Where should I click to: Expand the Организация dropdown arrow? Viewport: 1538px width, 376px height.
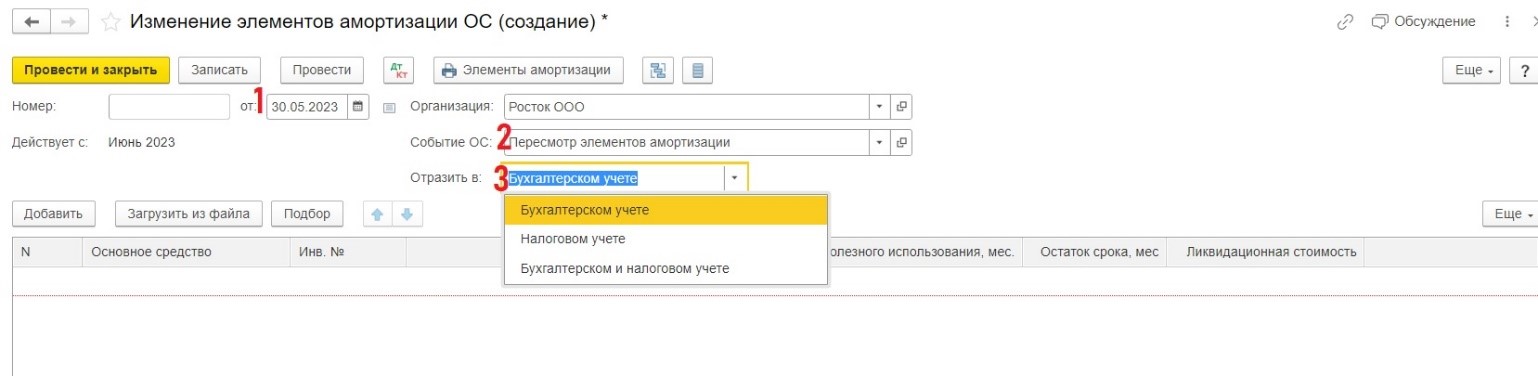tap(879, 106)
